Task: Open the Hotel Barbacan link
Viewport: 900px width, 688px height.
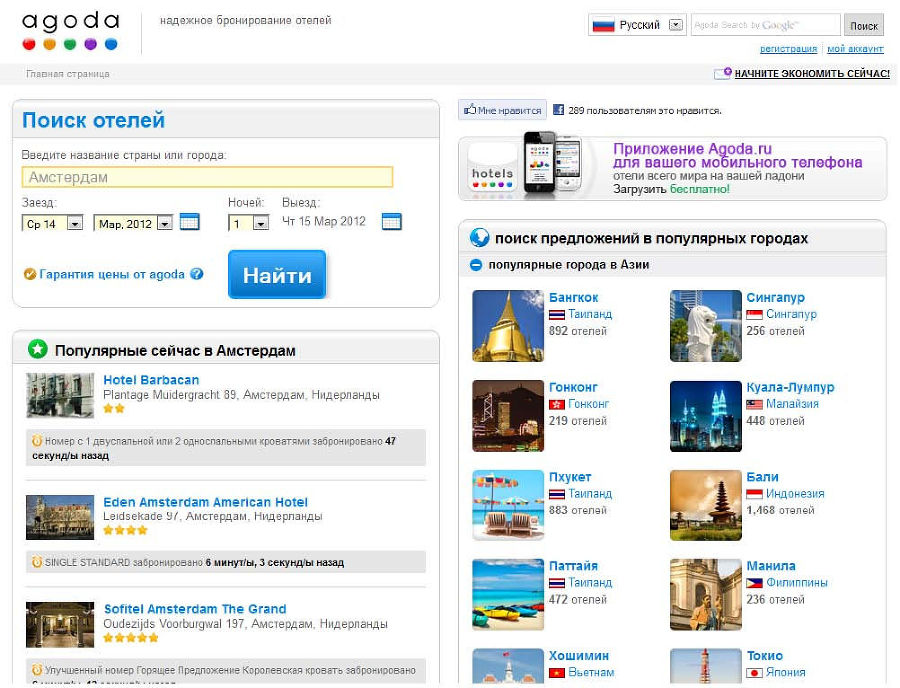Action: (151, 380)
